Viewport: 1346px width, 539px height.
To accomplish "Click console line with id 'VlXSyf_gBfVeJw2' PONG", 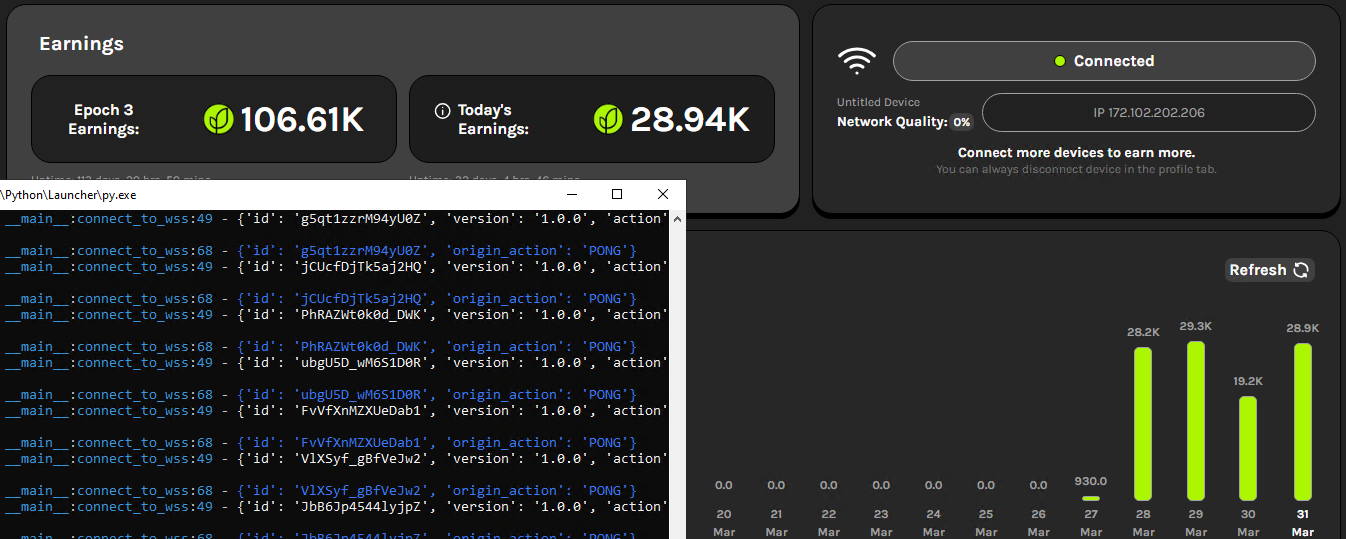I will [320, 490].
